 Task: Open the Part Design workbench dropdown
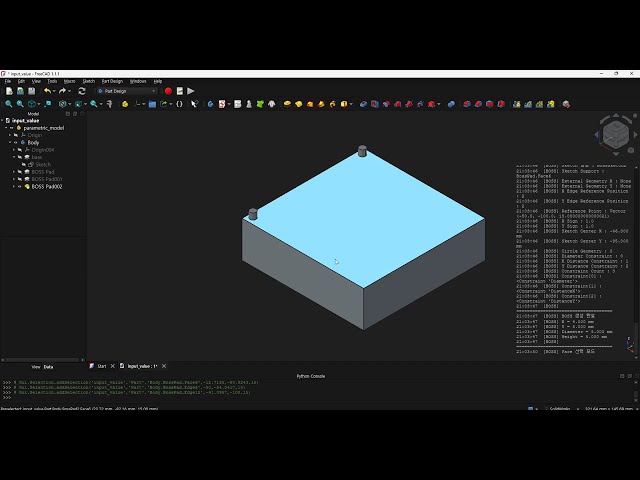click(127, 91)
